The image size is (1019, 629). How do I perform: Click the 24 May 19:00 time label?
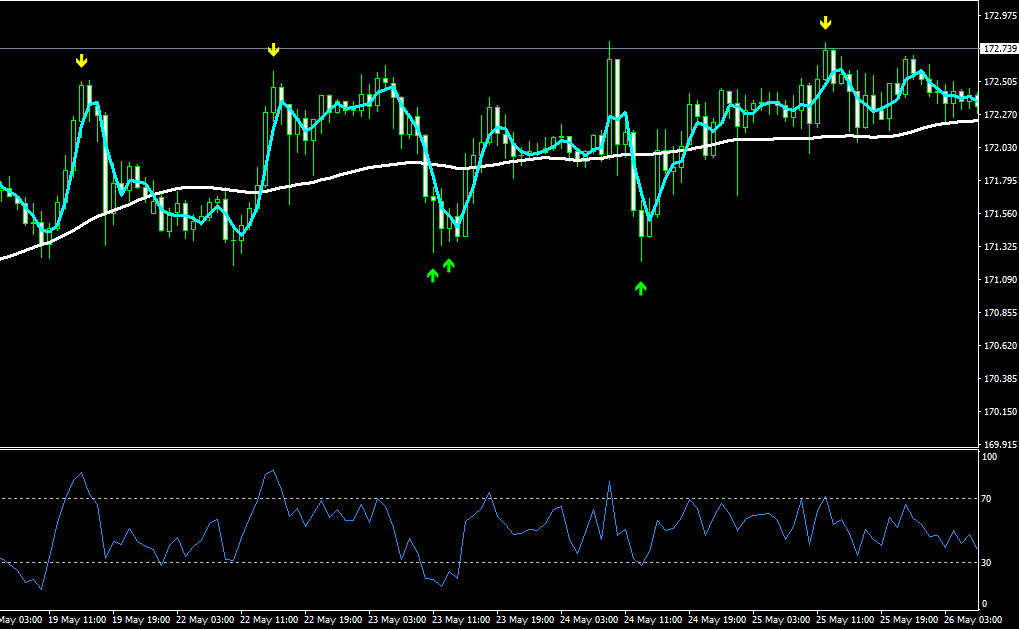717,620
